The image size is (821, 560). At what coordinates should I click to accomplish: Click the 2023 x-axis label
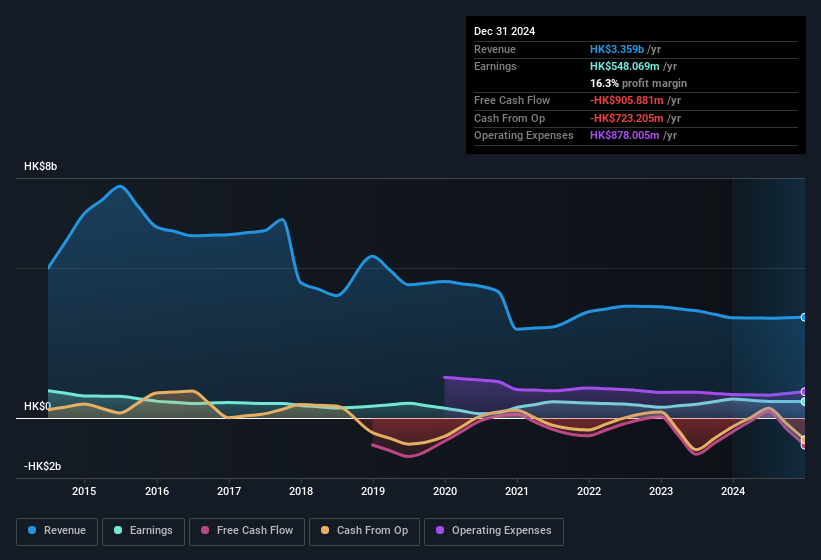(661, 491)
